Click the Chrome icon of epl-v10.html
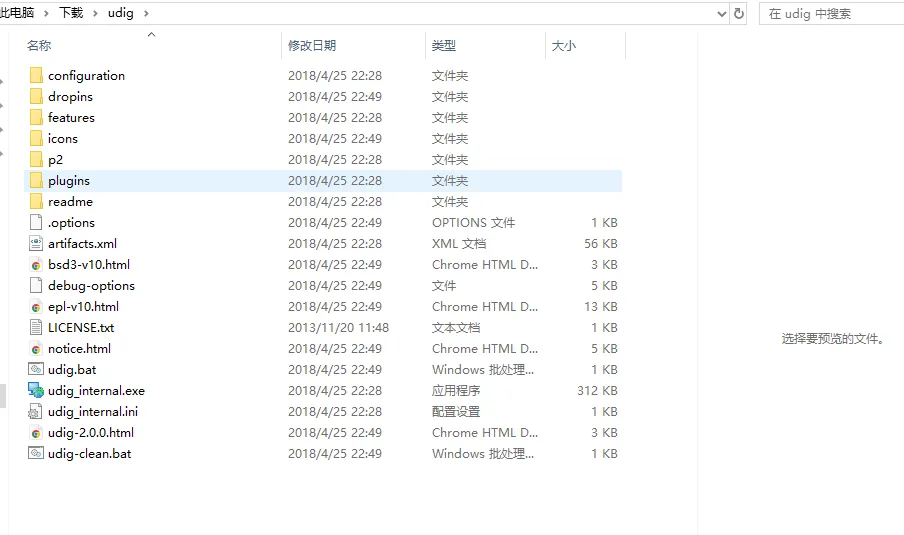The height and width of the screenshot is (535, 904). coord(36,307)
